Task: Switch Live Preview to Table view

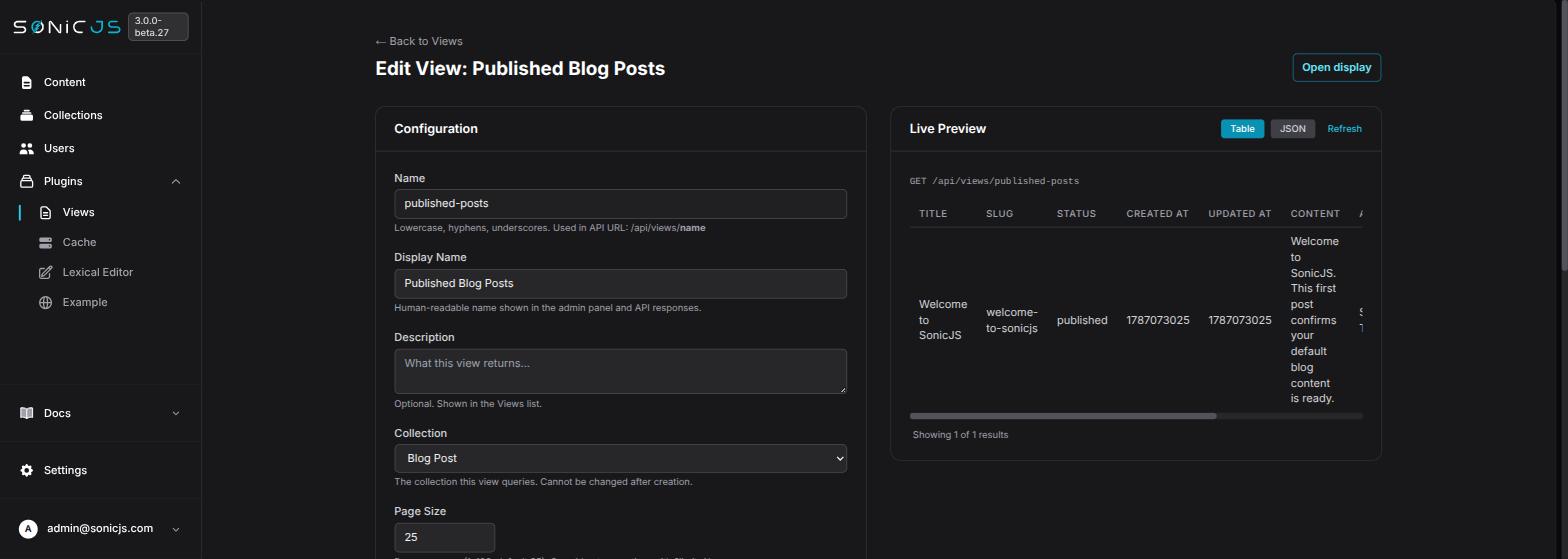Action: pos(1242,129)
